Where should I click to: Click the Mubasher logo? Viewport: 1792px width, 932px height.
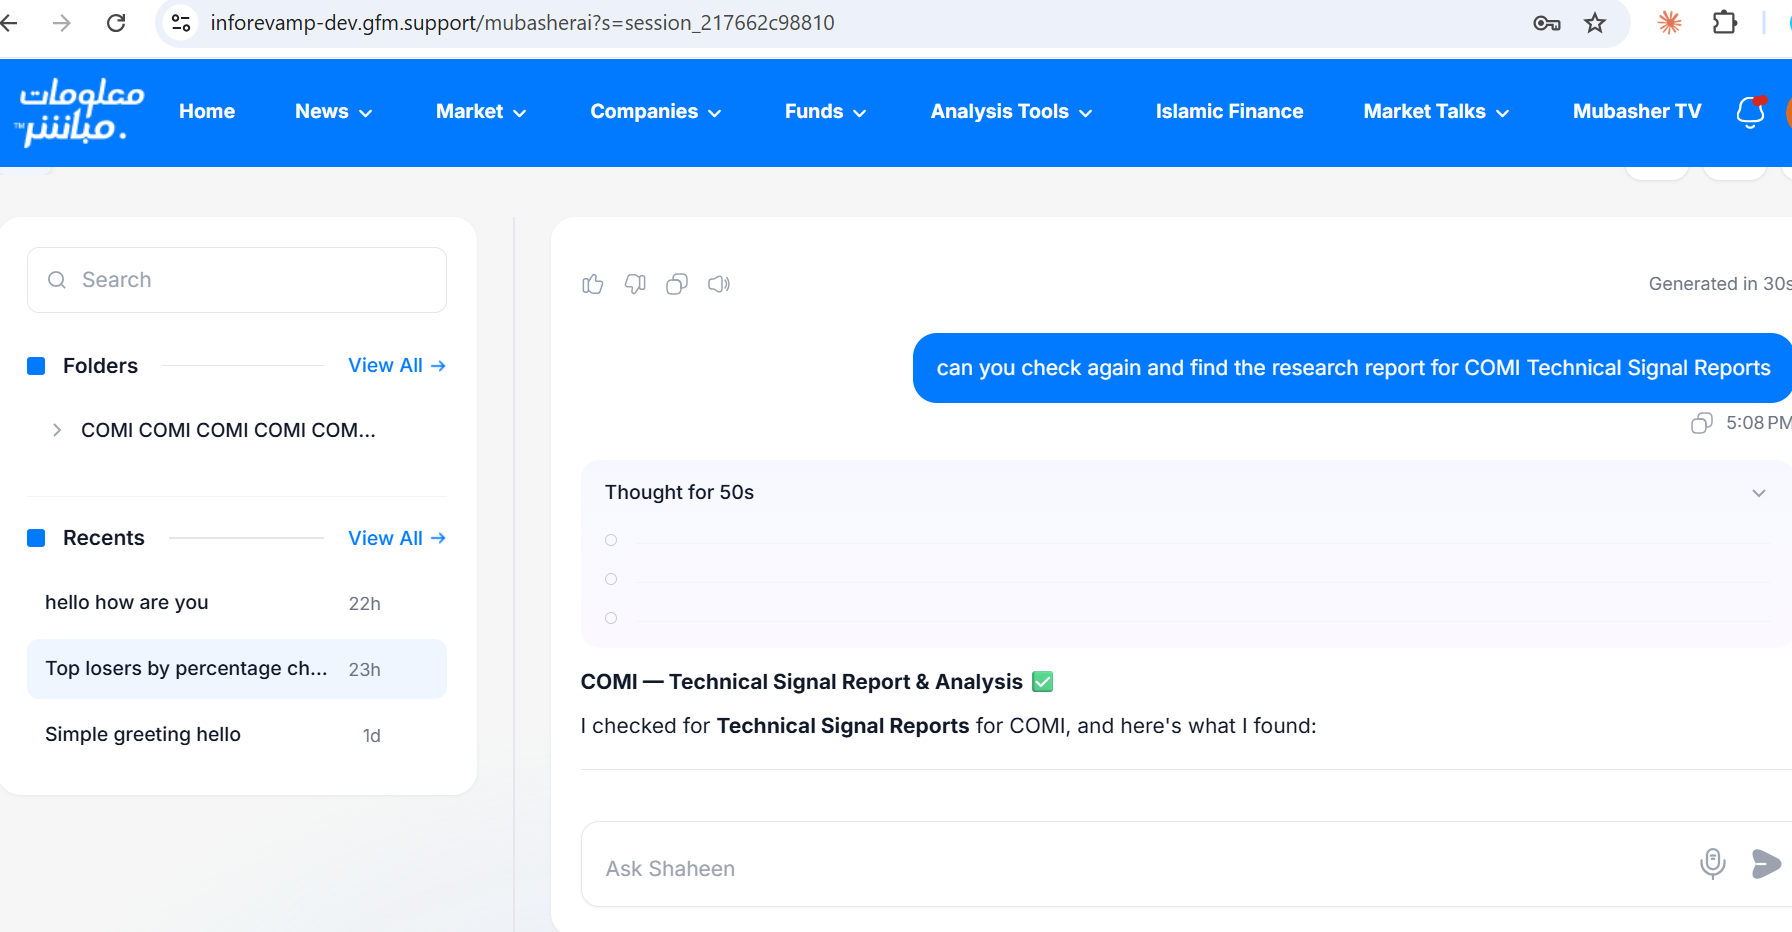(80, 112)
